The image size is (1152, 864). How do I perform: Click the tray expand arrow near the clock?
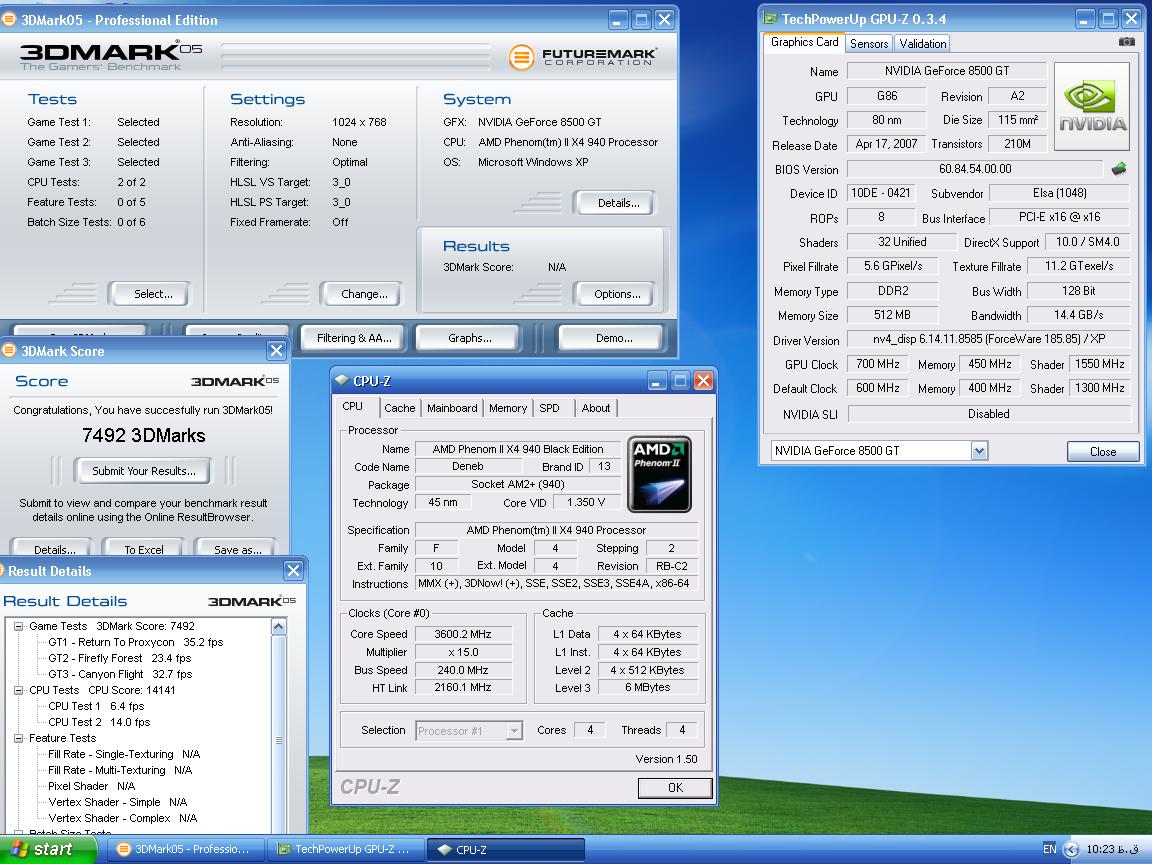1071,849
